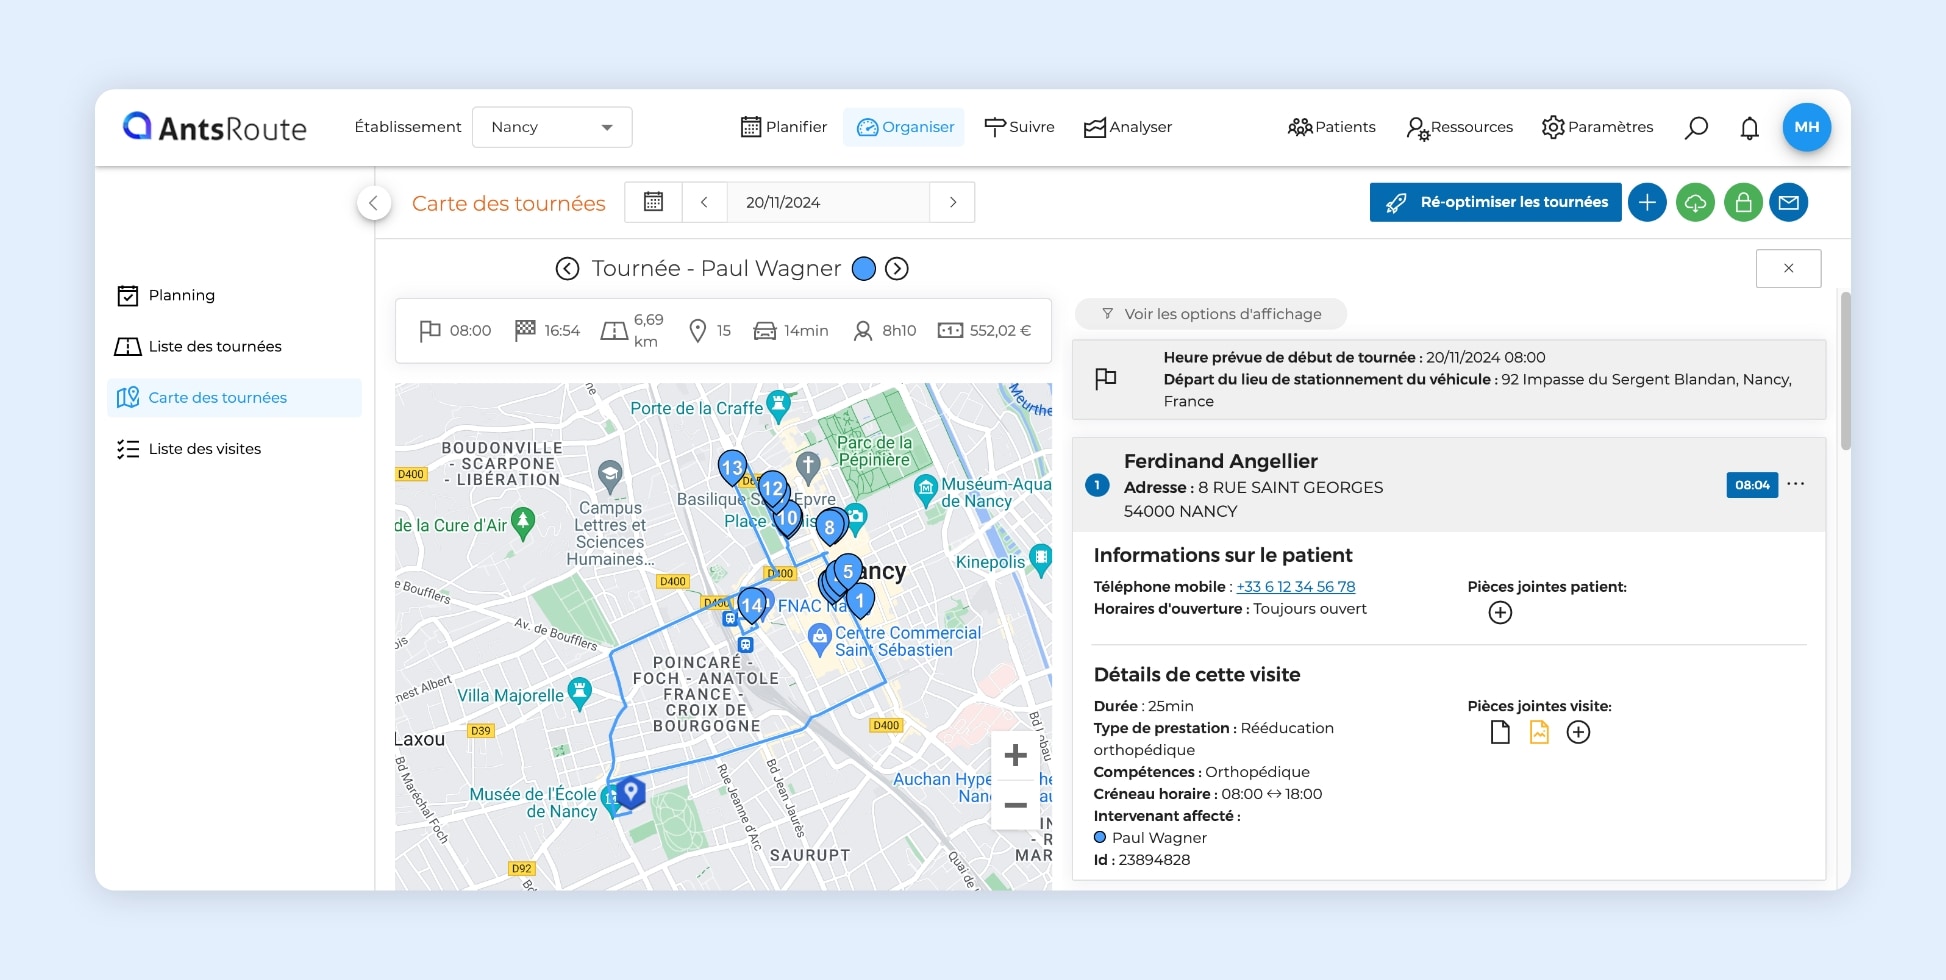This screenshot has width=1946, height=980.
Task: Click map marker number 13
Action: point(732,466)
